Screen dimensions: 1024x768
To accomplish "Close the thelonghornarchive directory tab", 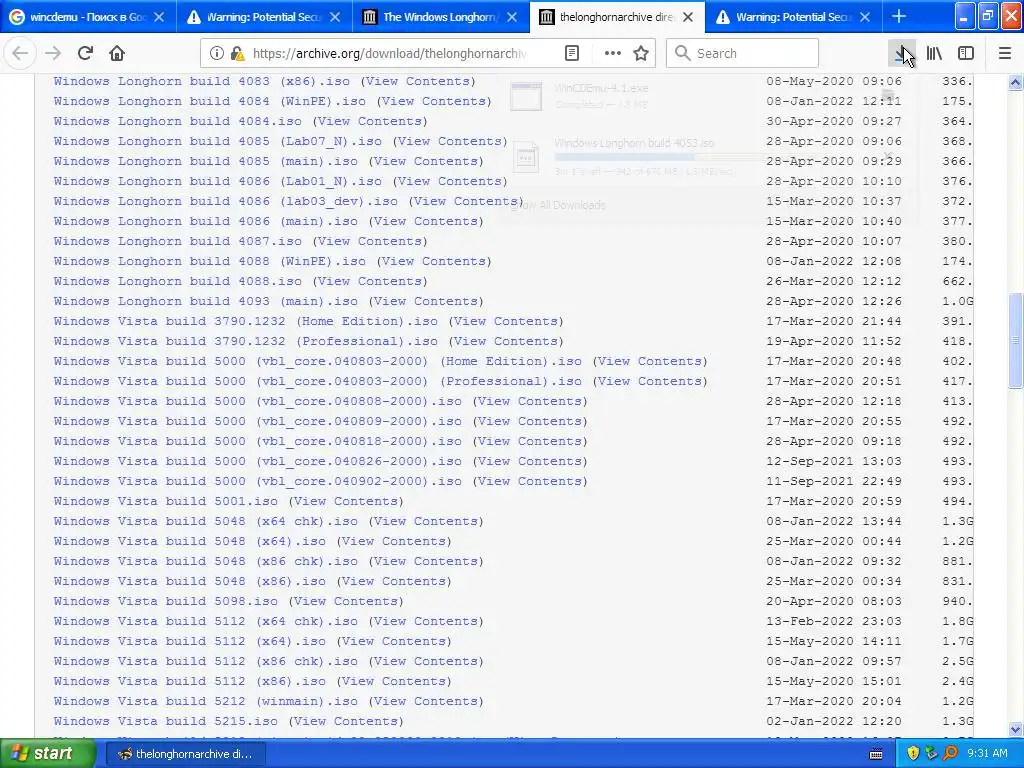I will coord(688,18).
